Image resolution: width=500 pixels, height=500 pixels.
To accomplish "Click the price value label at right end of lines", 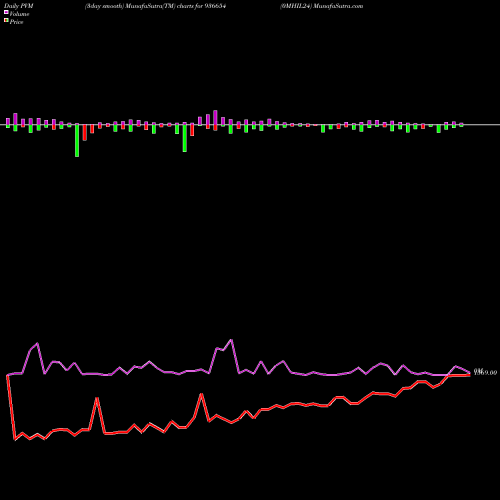I will pyautogui.click(x=485, y=372).
